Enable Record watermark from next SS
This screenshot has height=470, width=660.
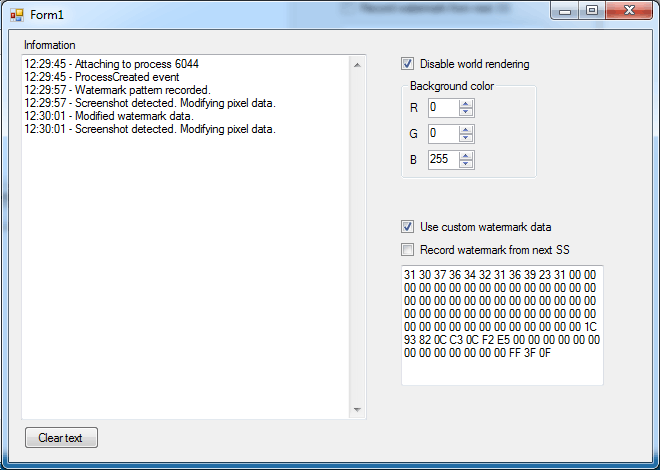(407, 250)
